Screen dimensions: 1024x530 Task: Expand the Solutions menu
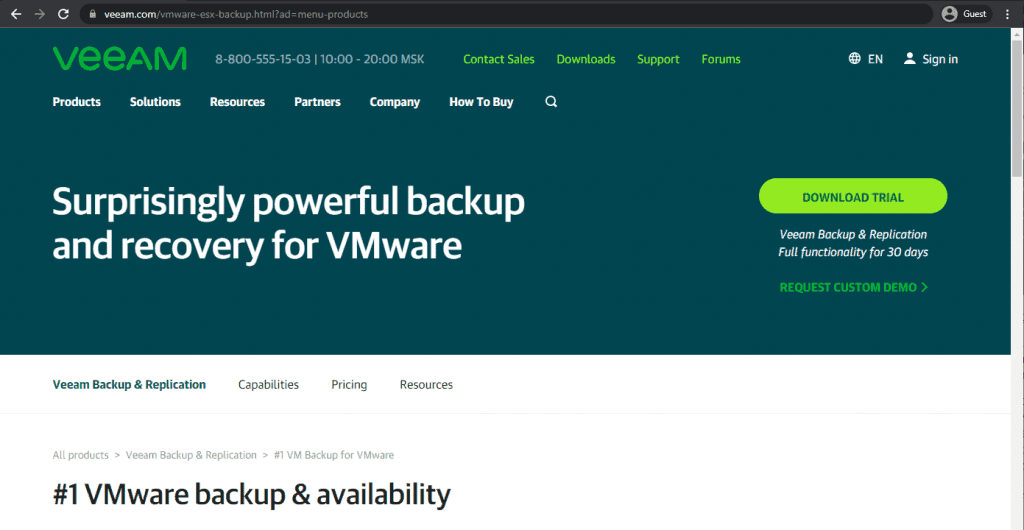click(x=155, y=102)
